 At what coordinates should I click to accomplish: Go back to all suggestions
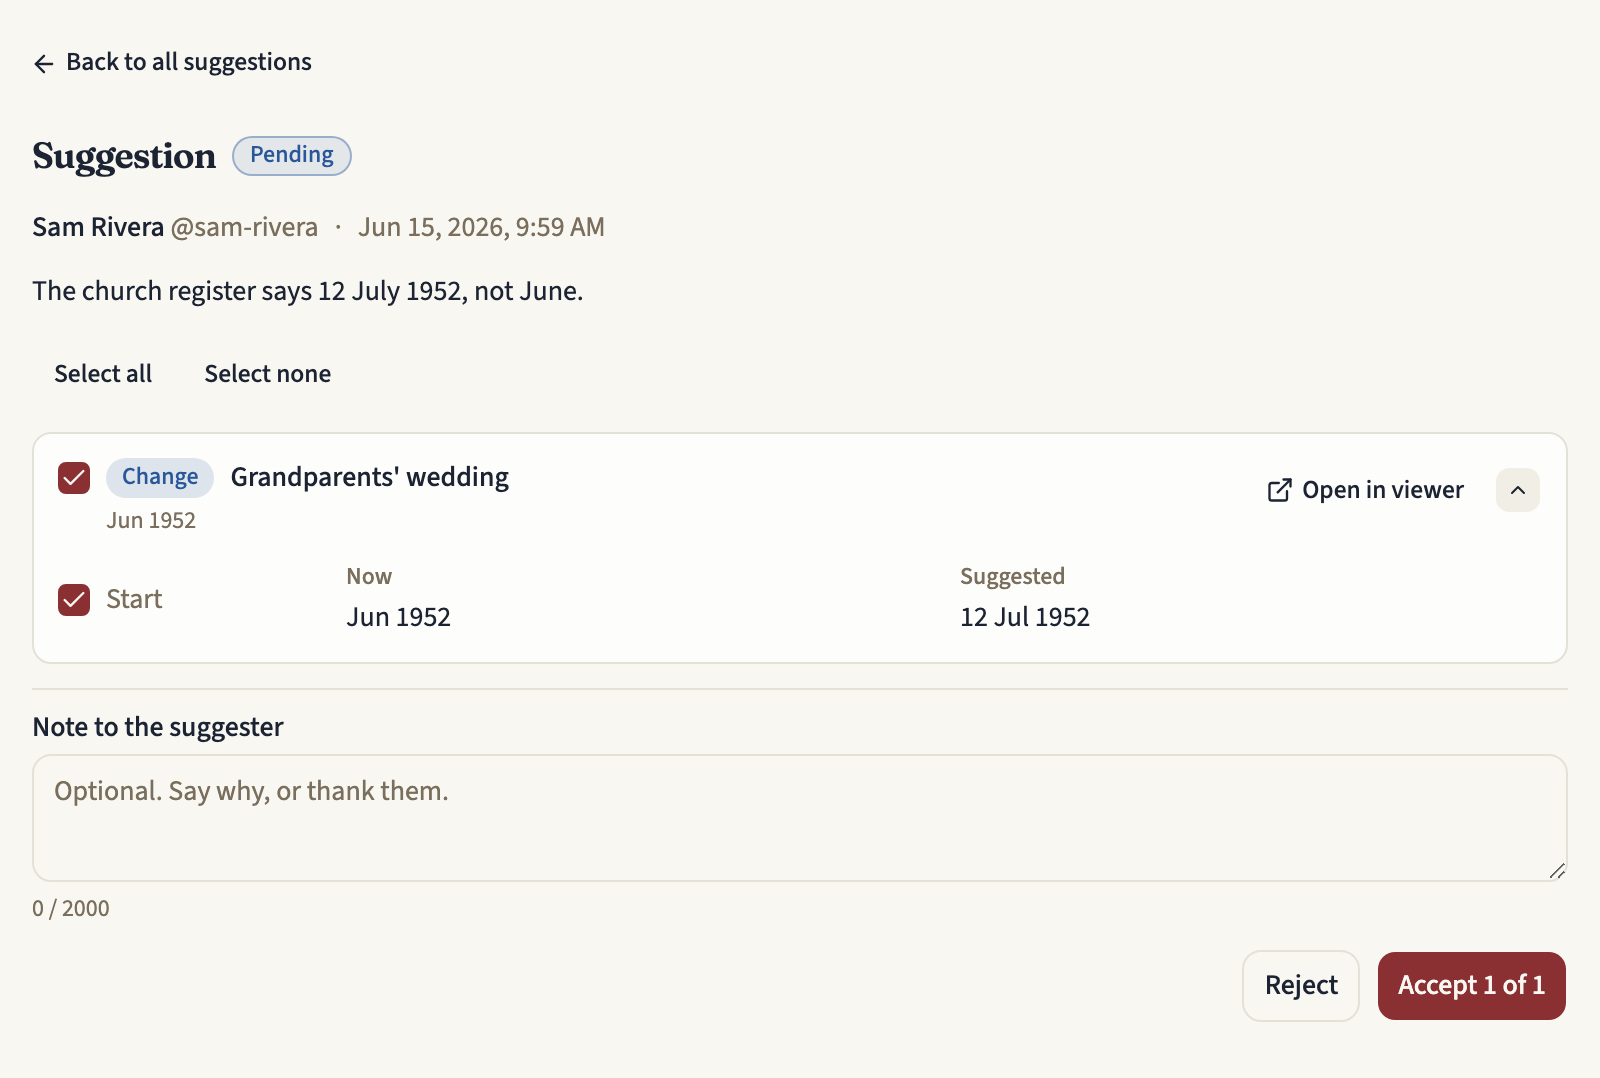coord(172,62)
